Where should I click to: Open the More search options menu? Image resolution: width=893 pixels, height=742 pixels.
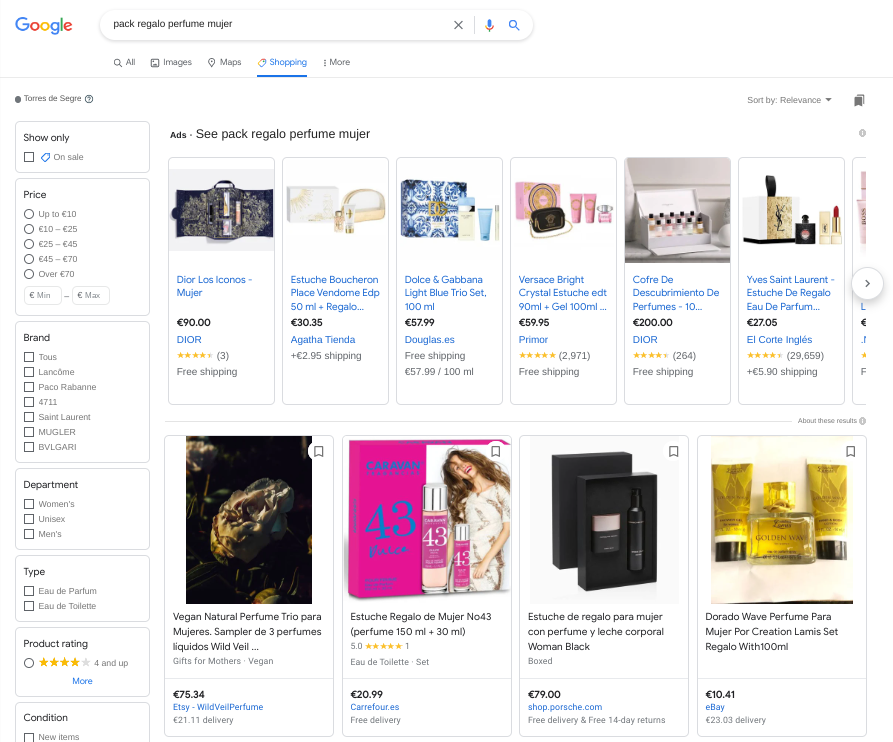tap(336, 62)
